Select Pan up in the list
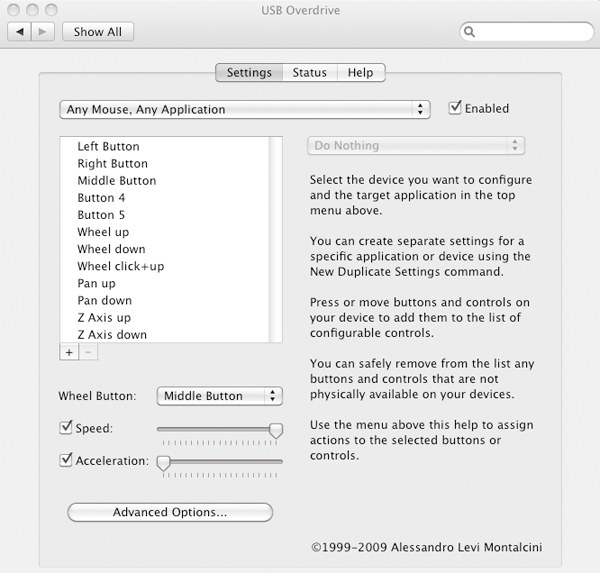 point(165,283)
